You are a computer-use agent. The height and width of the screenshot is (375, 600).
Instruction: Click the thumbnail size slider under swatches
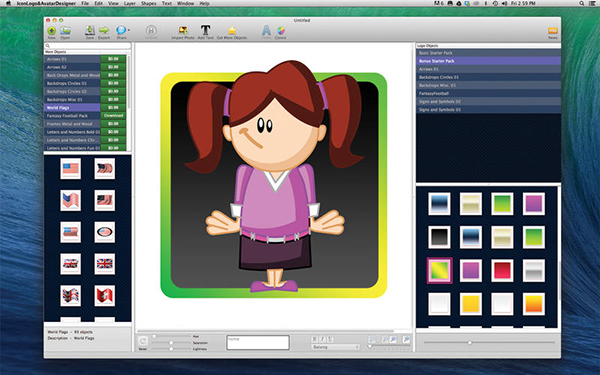pyautogui.click(x=489, y=342)
